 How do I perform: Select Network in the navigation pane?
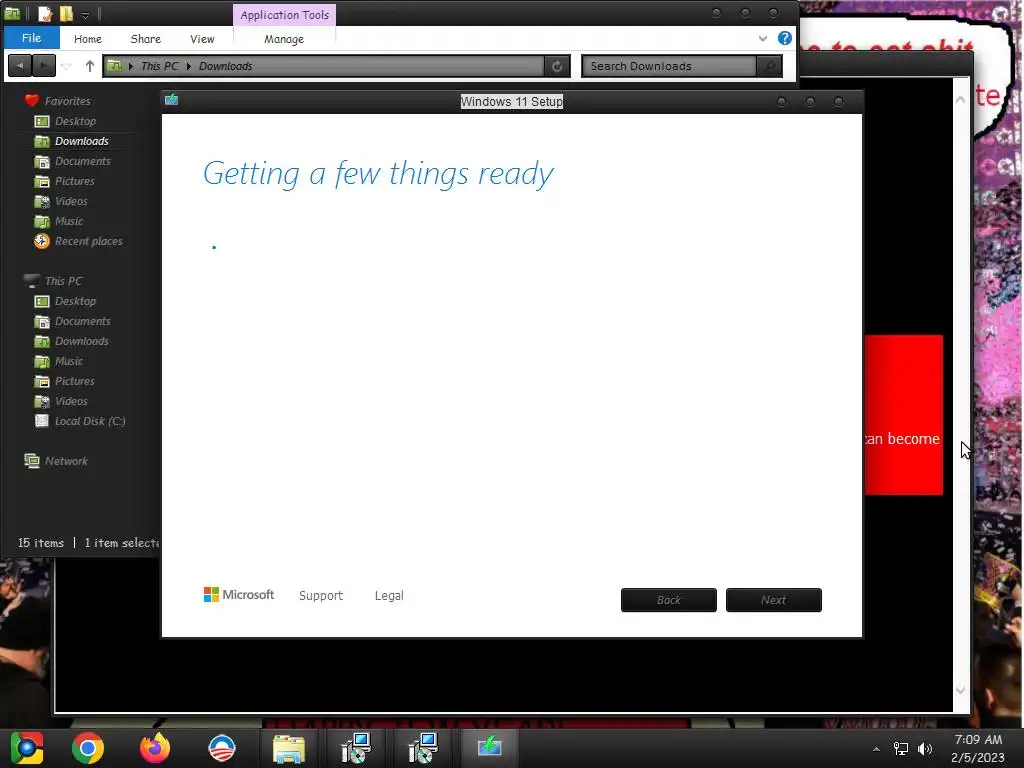(66, 461)
